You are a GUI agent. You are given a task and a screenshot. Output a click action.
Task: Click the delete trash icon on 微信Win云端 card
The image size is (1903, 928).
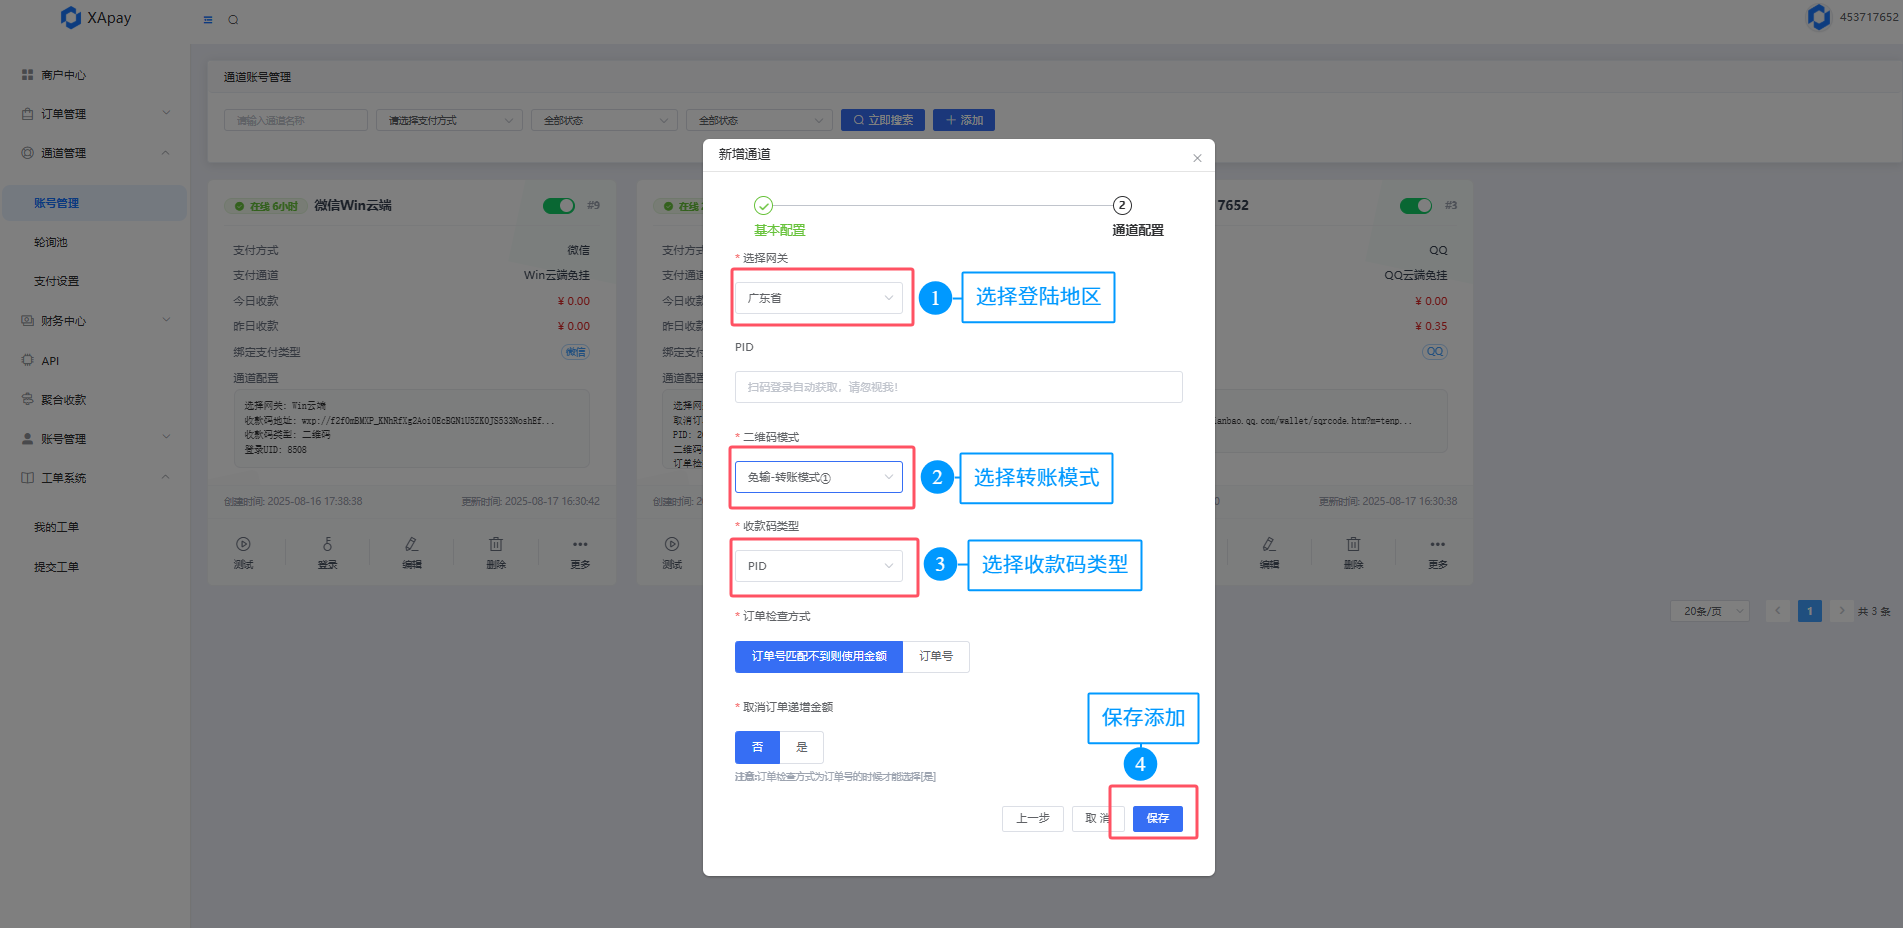point(496,545)
